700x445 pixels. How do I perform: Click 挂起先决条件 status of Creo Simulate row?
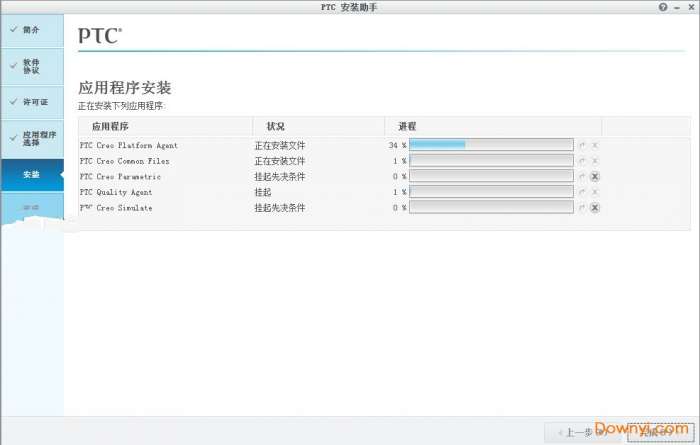pyautogui.click(x=280, y=208)
